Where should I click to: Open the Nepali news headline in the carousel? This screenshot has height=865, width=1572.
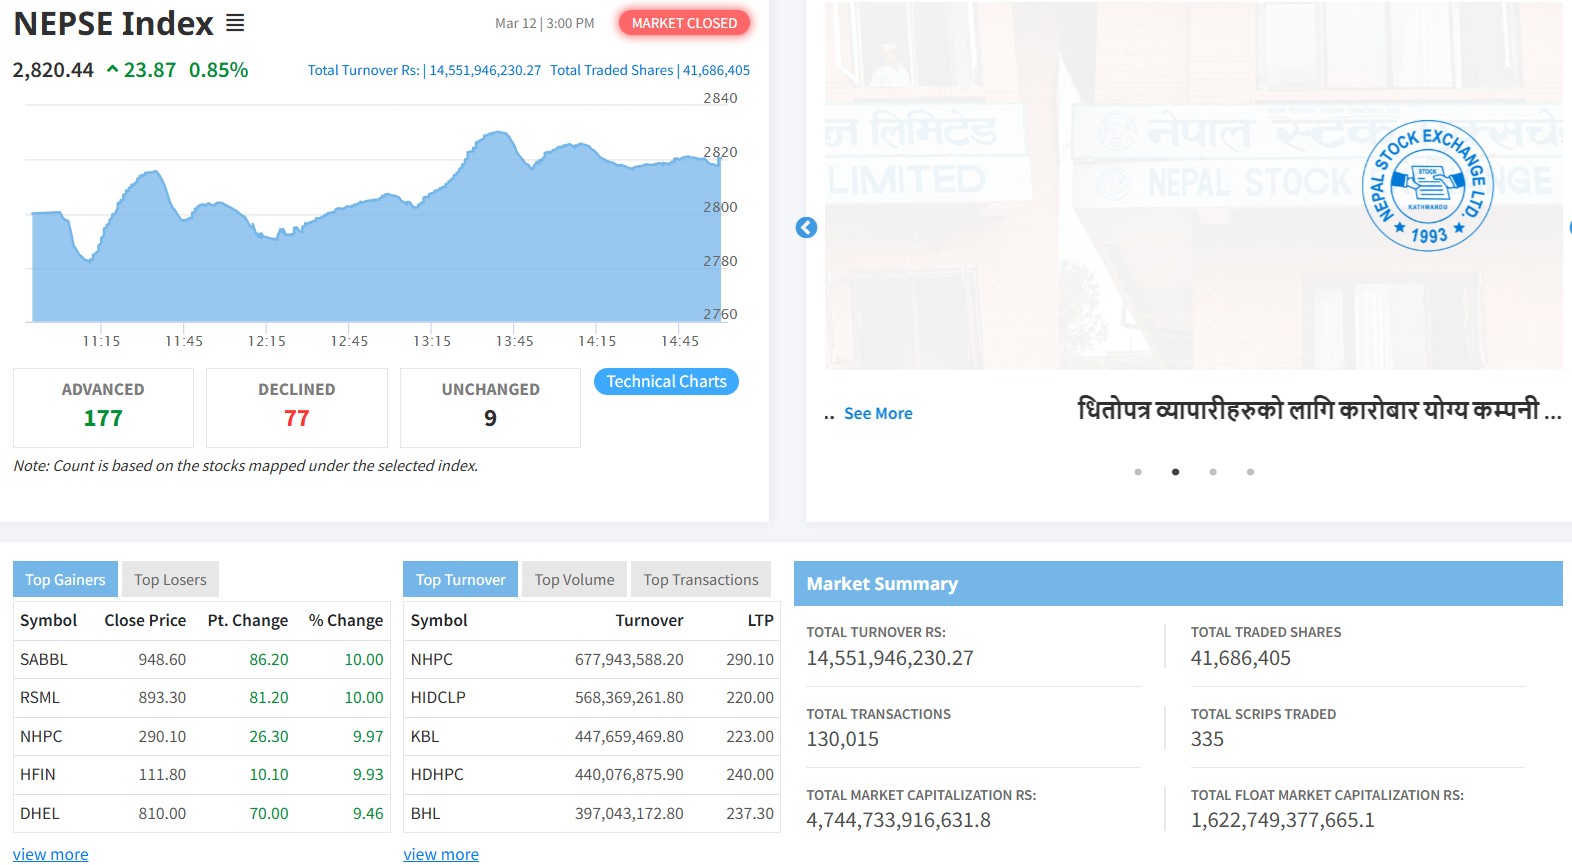tap(1319, 410)
